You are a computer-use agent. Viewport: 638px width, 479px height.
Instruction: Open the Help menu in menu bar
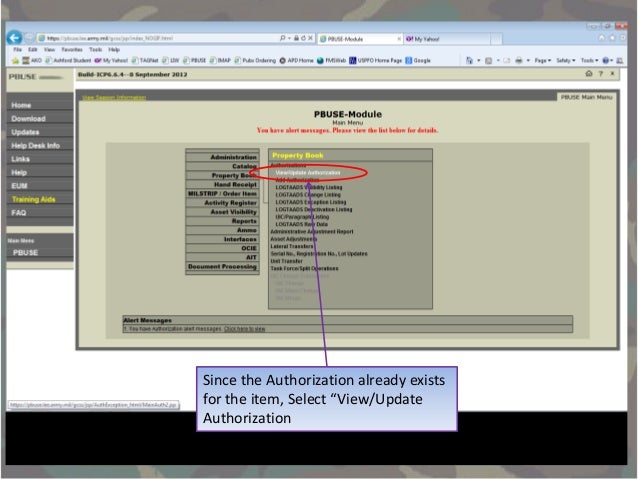coord(114,50)
